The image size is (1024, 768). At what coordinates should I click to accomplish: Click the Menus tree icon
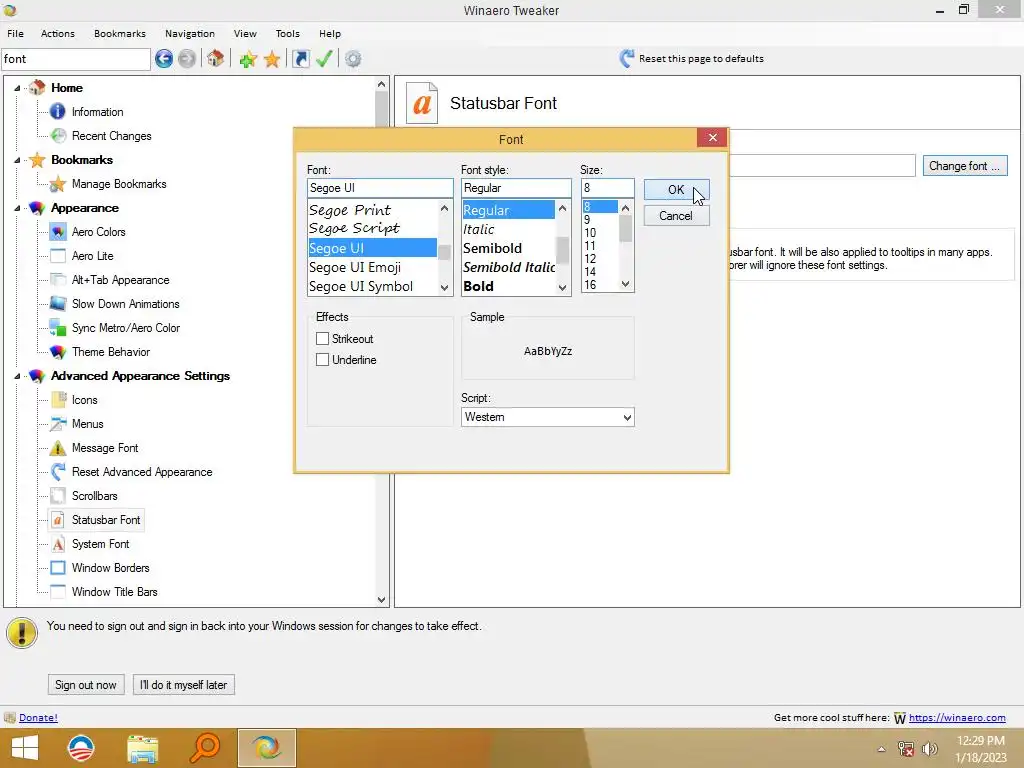pos(58,424)
